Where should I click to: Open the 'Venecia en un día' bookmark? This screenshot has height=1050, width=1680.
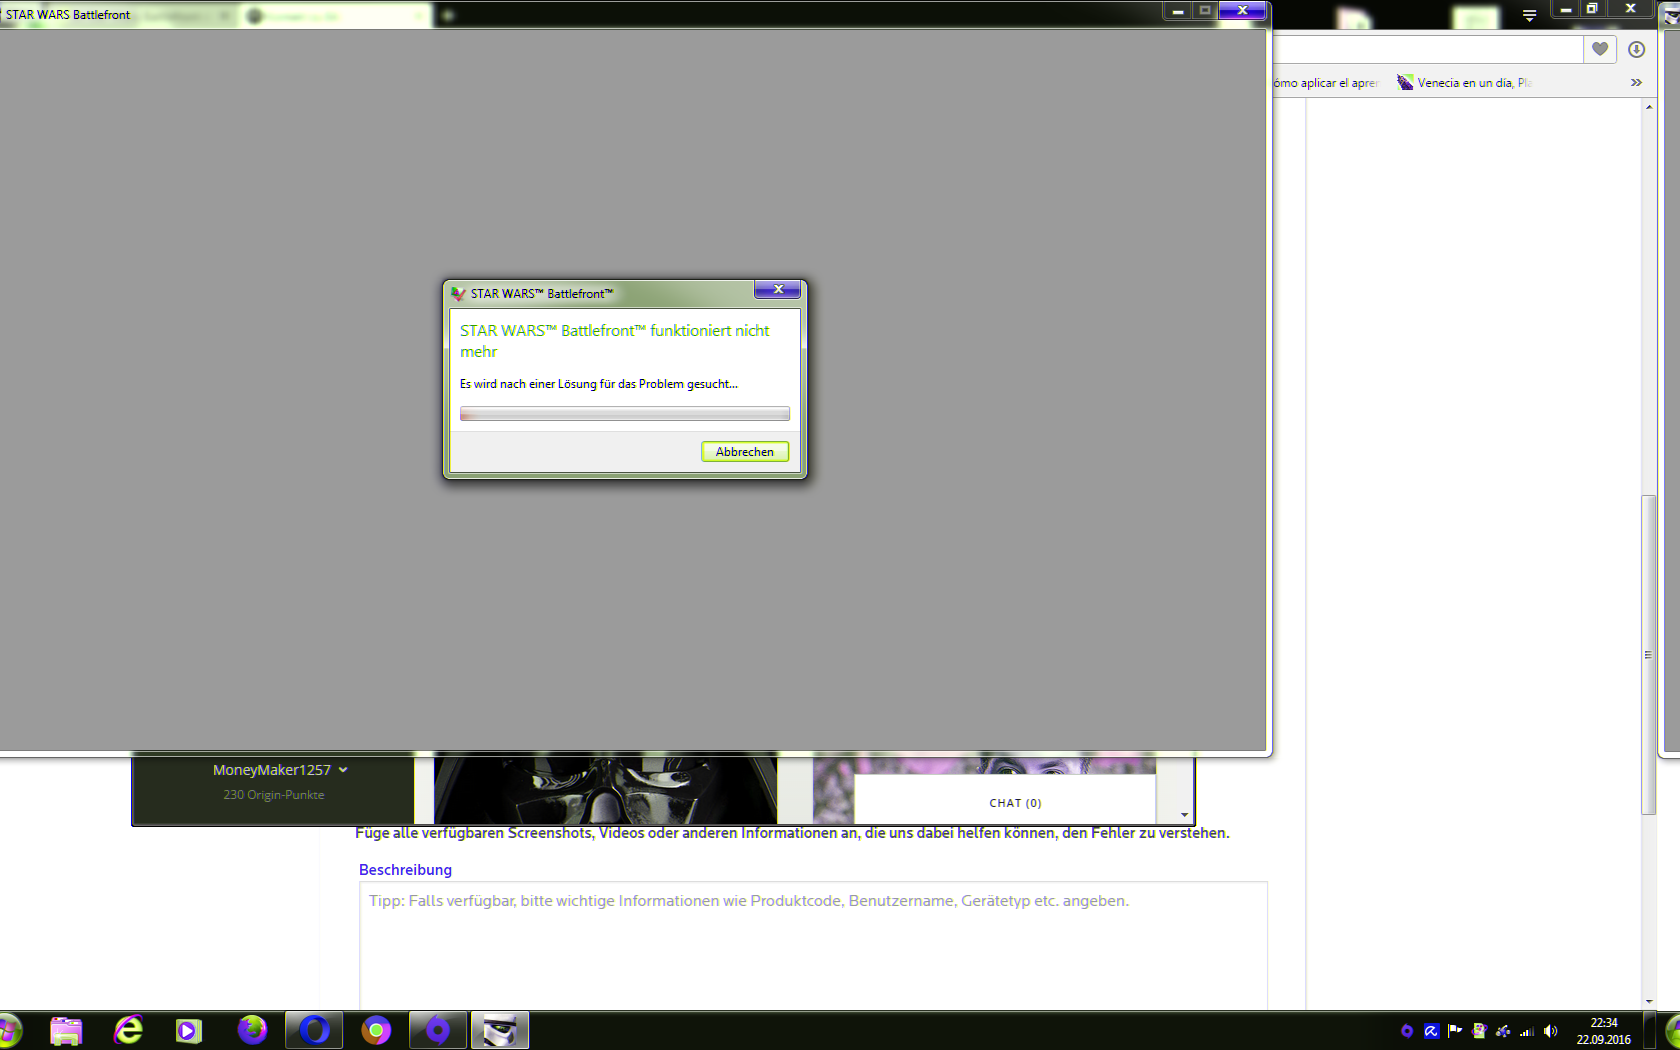point(1464,83)
